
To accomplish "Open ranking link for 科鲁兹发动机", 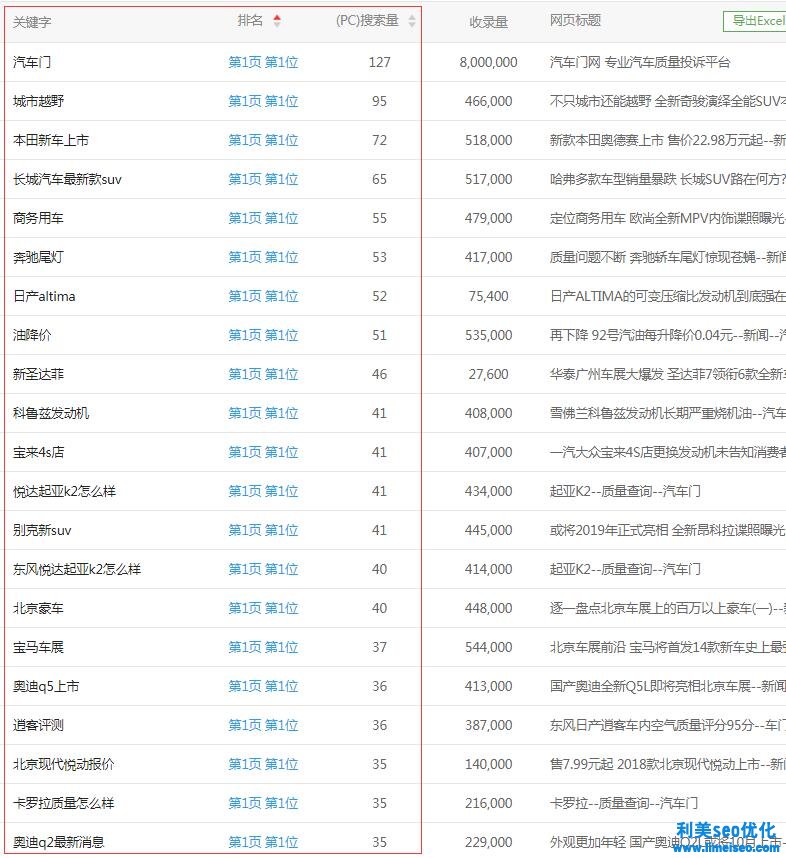I will 263,413.
